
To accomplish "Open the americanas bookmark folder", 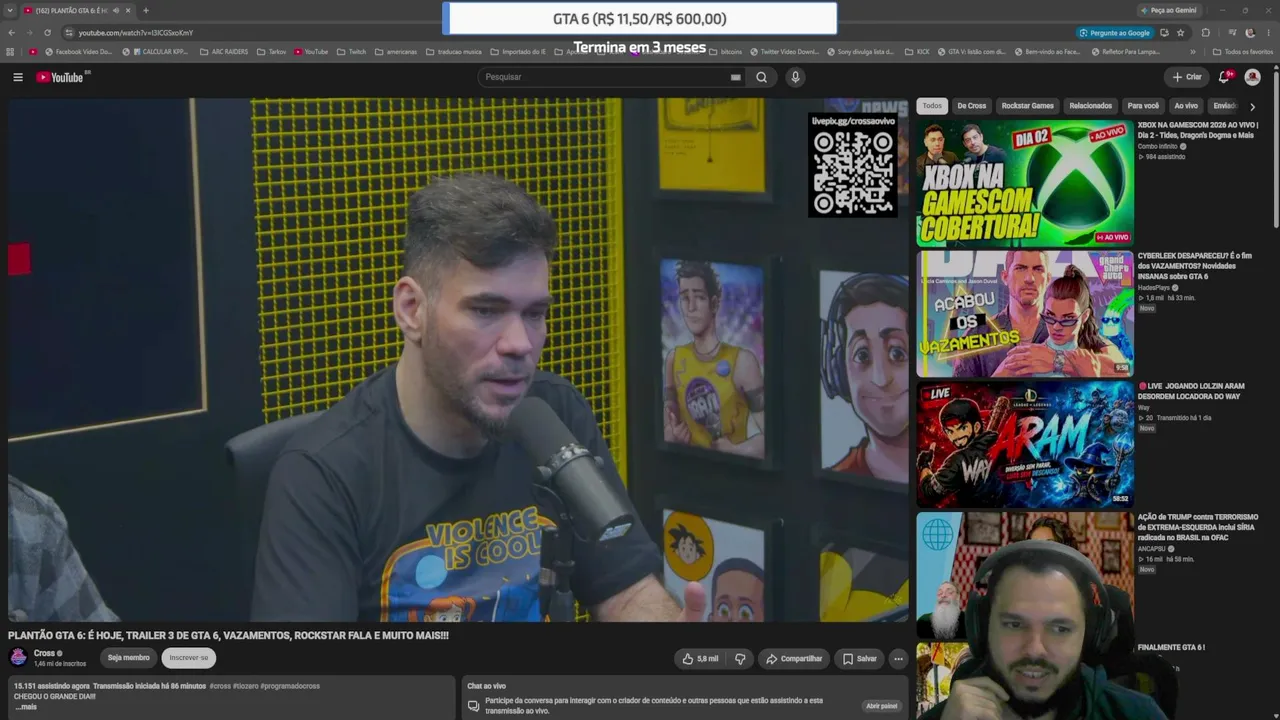I will (x=396, y=52).
